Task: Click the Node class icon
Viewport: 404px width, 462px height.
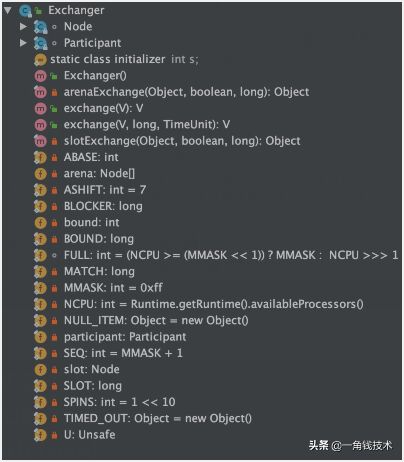Action: click(40, 27)
